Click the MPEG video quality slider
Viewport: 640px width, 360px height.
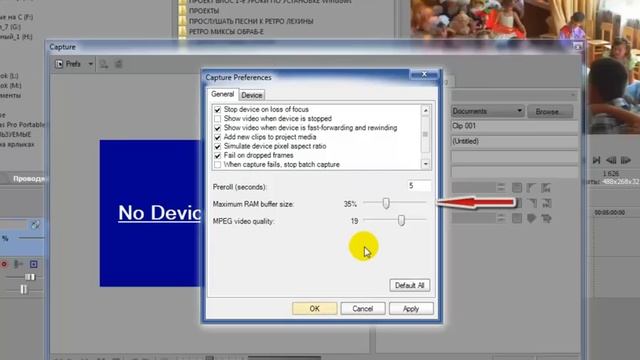(401, 220)
